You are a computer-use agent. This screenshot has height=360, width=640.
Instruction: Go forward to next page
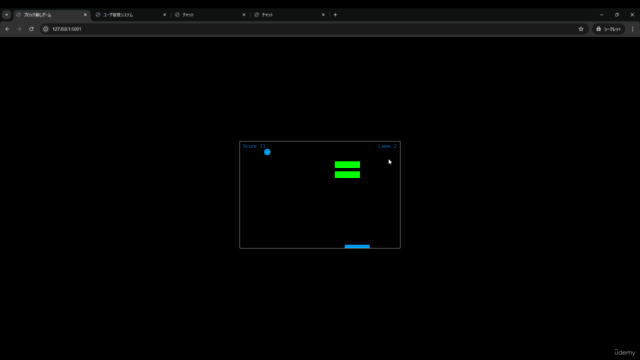[x=19, y=29]
